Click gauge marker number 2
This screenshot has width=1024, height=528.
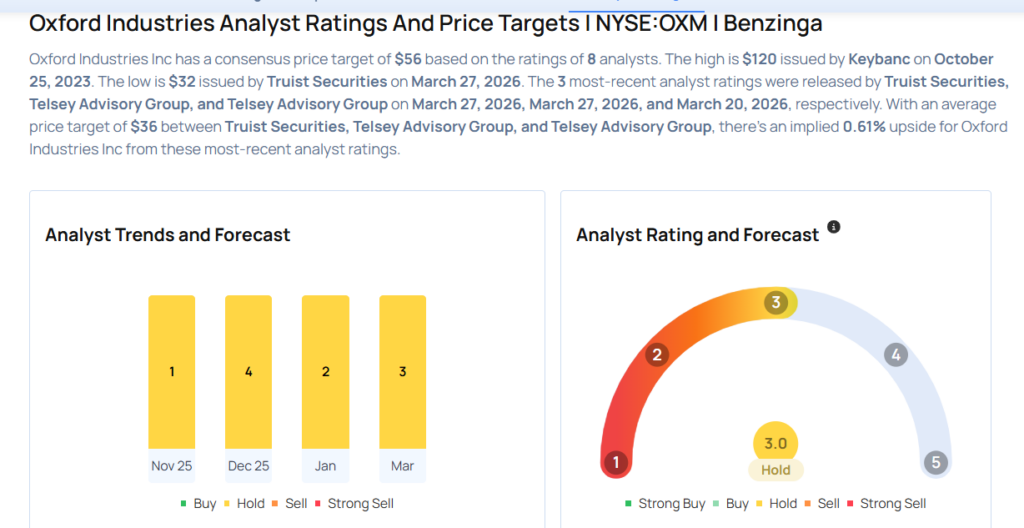tap(657, 354)
